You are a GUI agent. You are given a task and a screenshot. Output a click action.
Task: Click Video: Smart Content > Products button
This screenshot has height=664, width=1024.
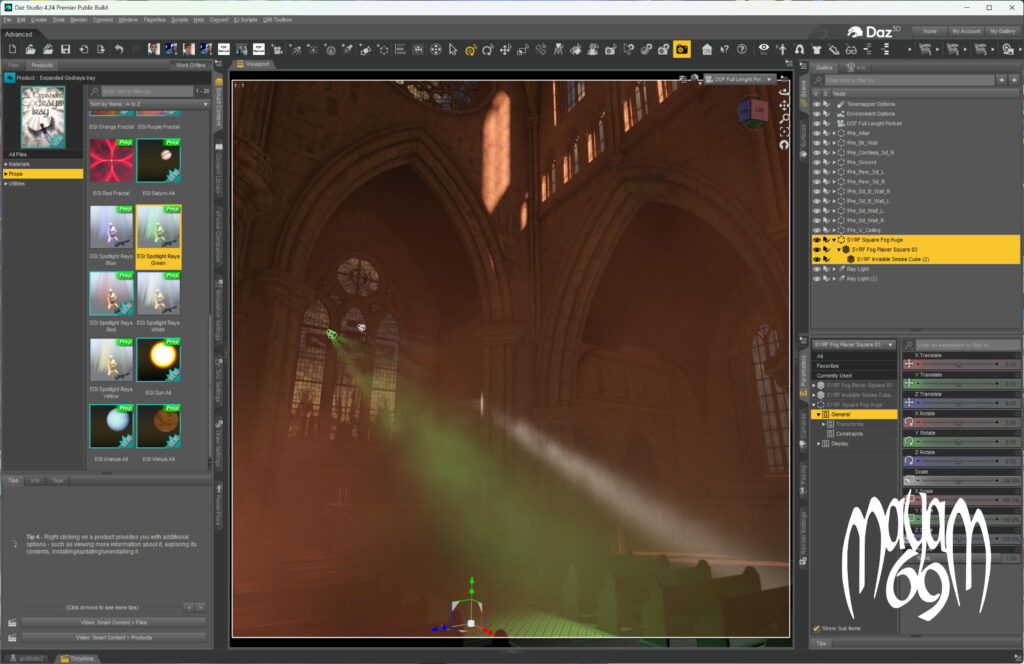tap(114, 638)
